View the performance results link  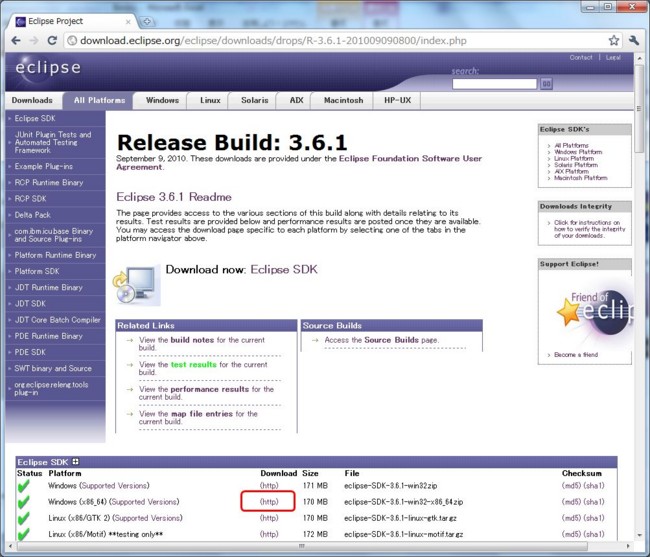[210, 389]
